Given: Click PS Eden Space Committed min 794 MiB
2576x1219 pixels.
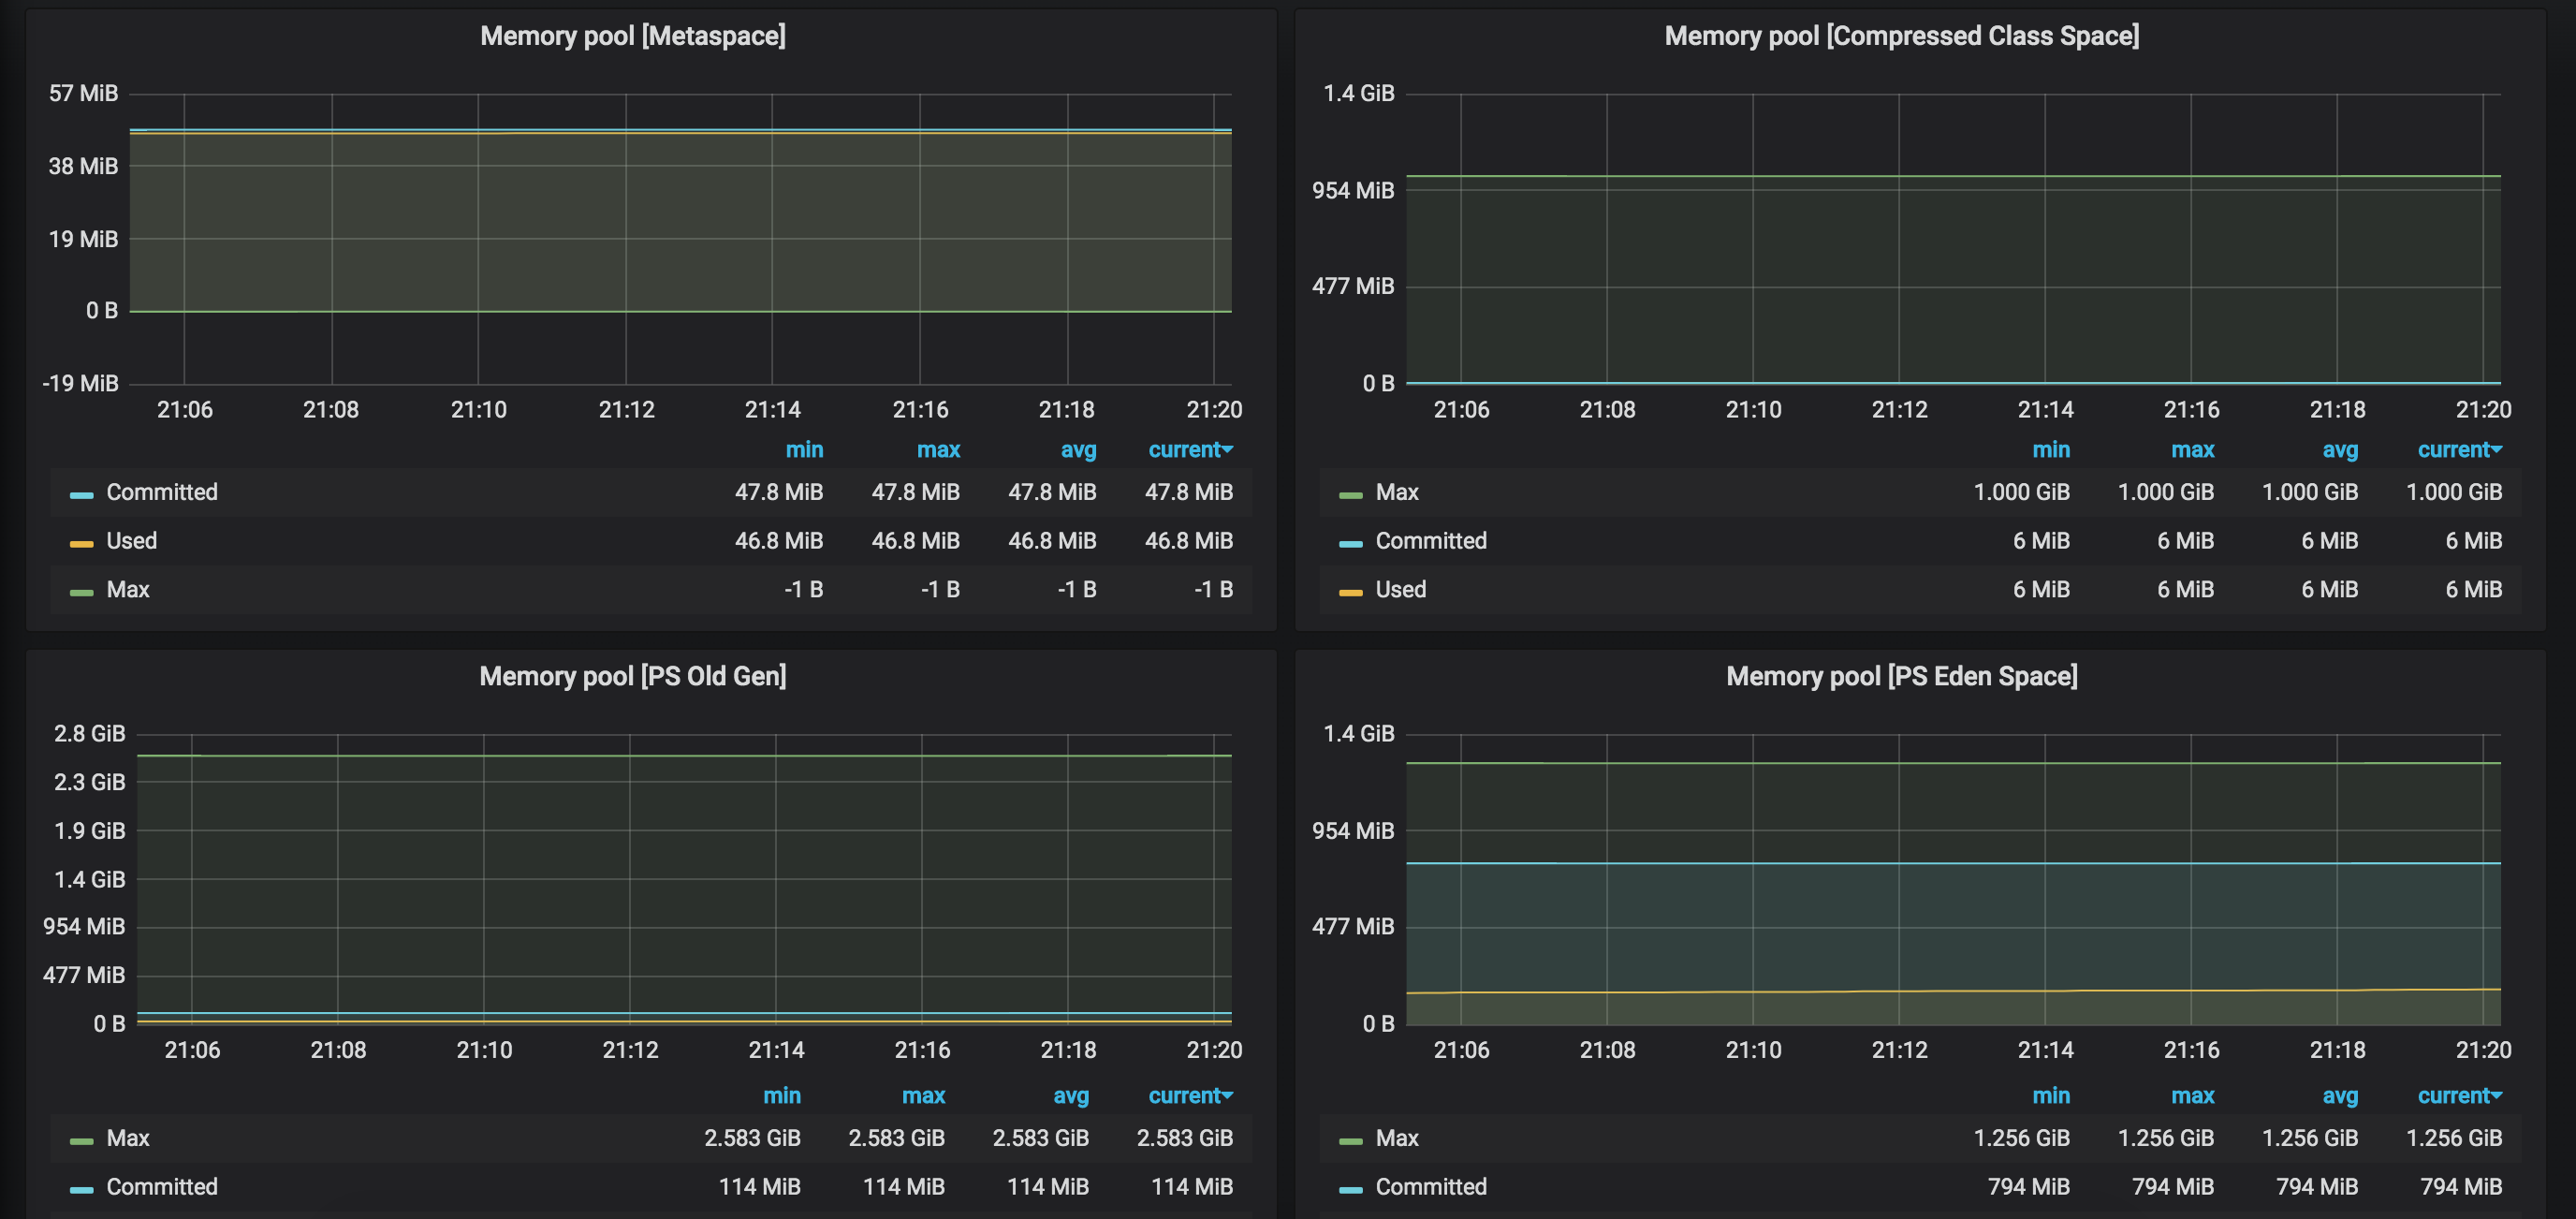Looking at the screenshot, I should point(2029,1187).
